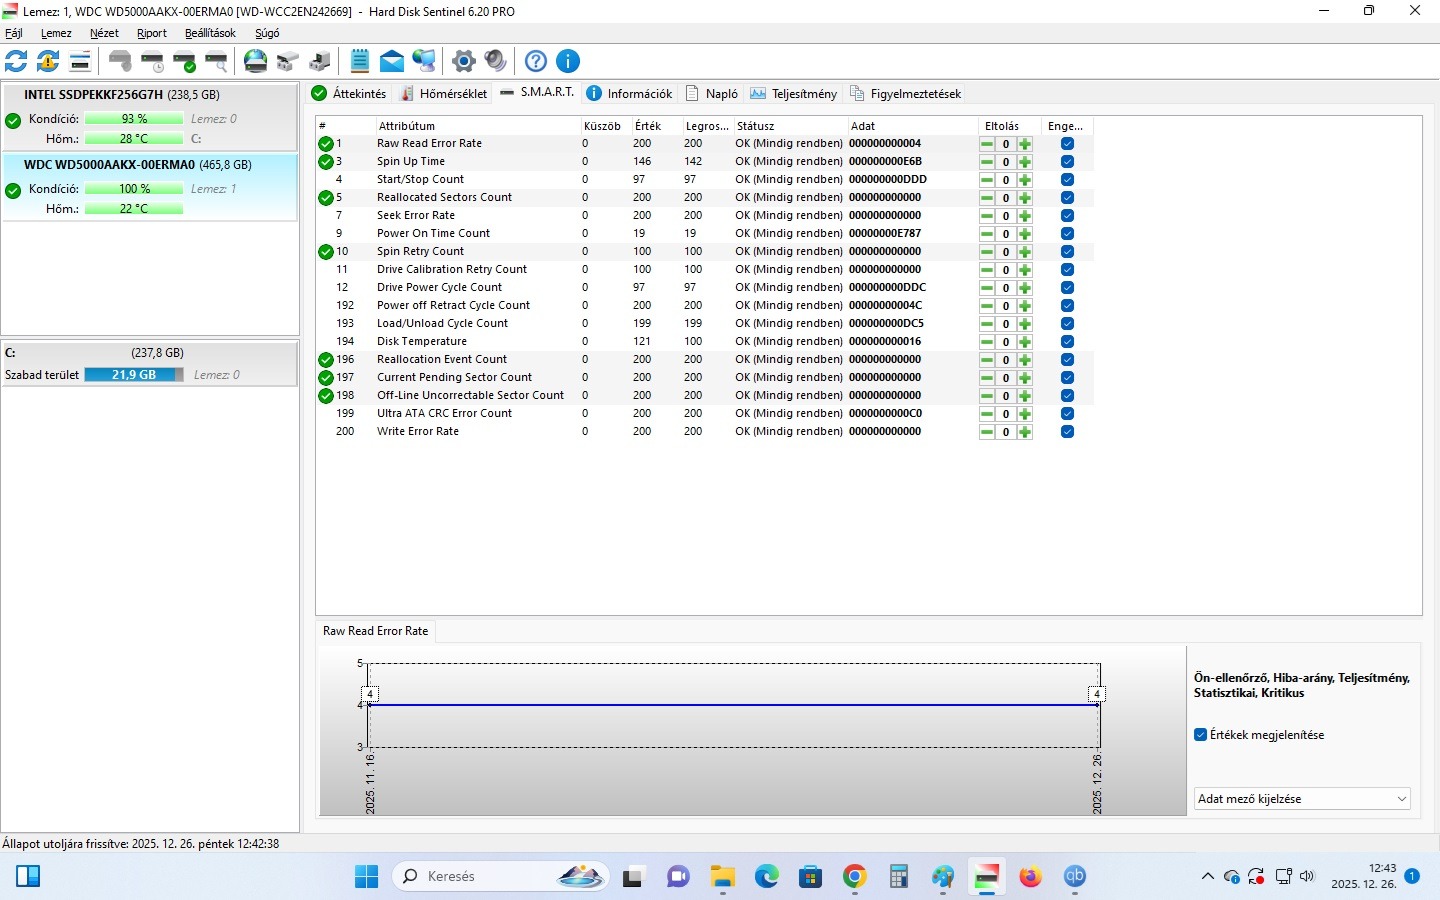This screenshot has width=1440, height=900.
Task: Click the Windows Start button
Action: point(367,877)
